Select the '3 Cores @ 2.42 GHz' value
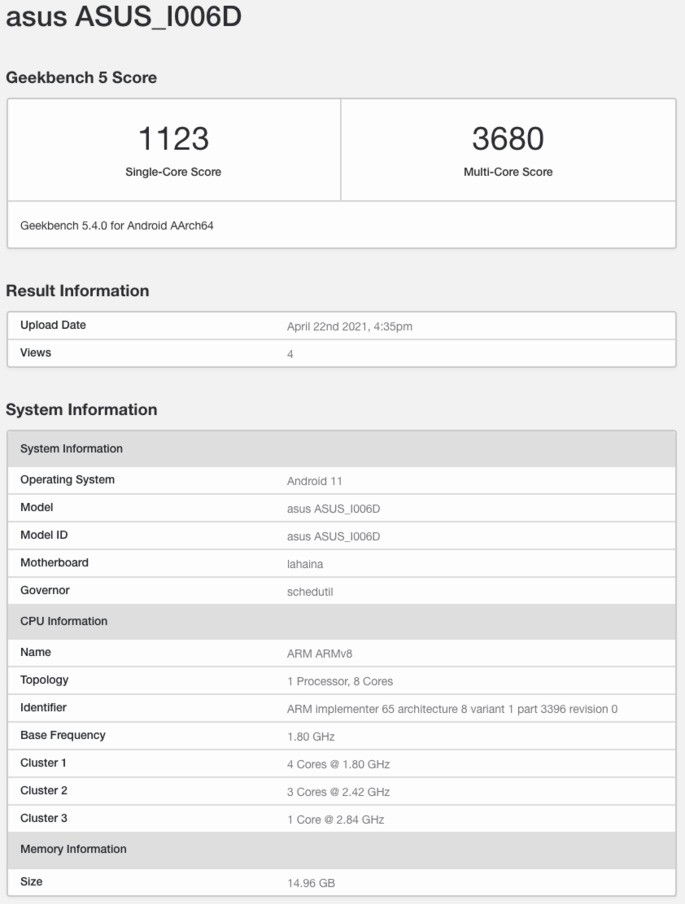The image size is (685, 904). tap(338, 792)
